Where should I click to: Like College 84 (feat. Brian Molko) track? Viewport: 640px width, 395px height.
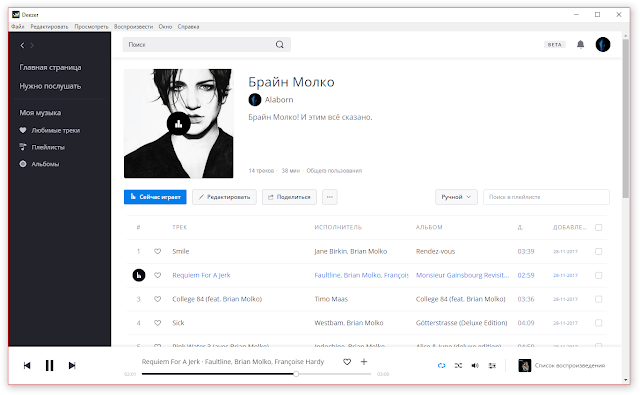click(x=158, y=299)
